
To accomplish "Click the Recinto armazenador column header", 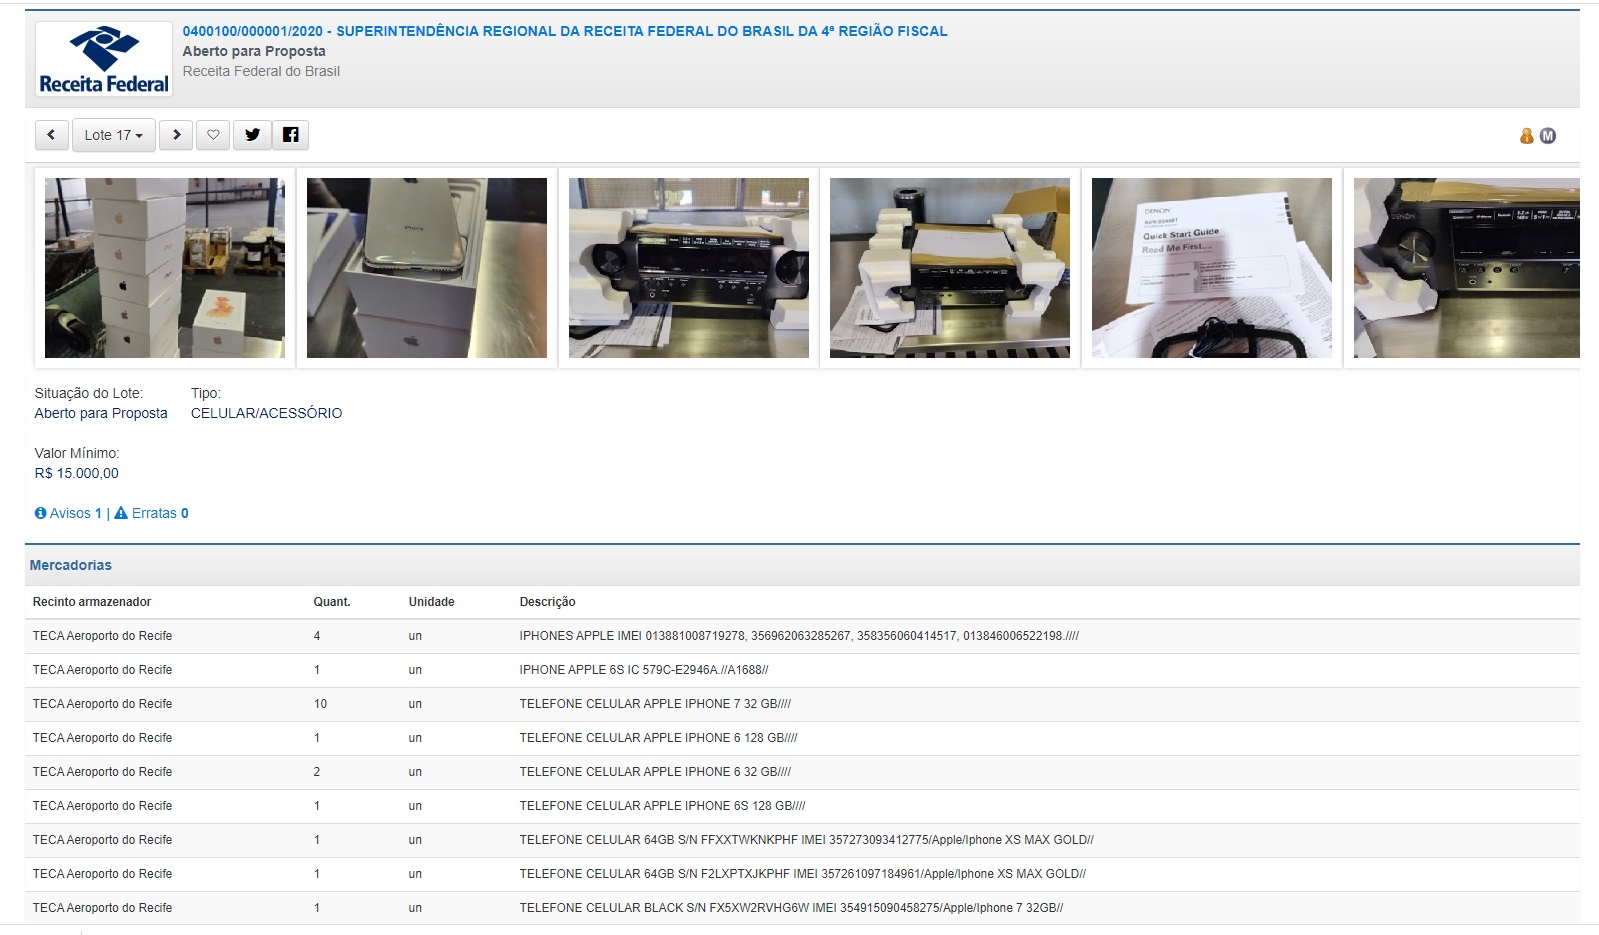I will [92, 602].
